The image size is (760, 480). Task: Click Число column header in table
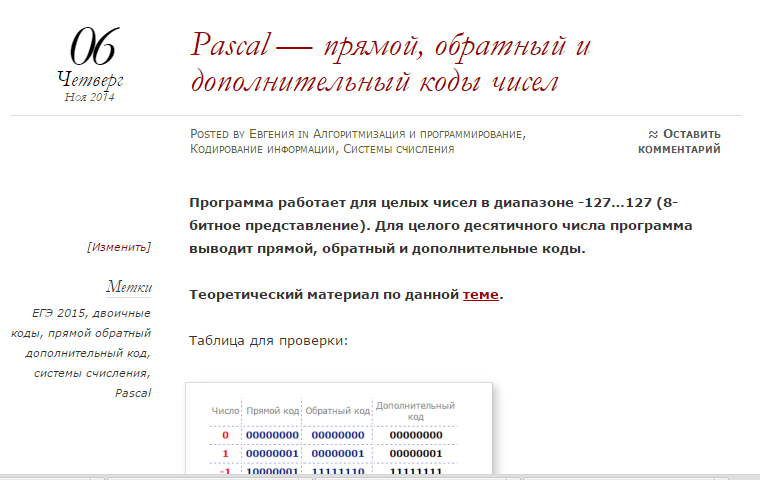pos(225,410)
